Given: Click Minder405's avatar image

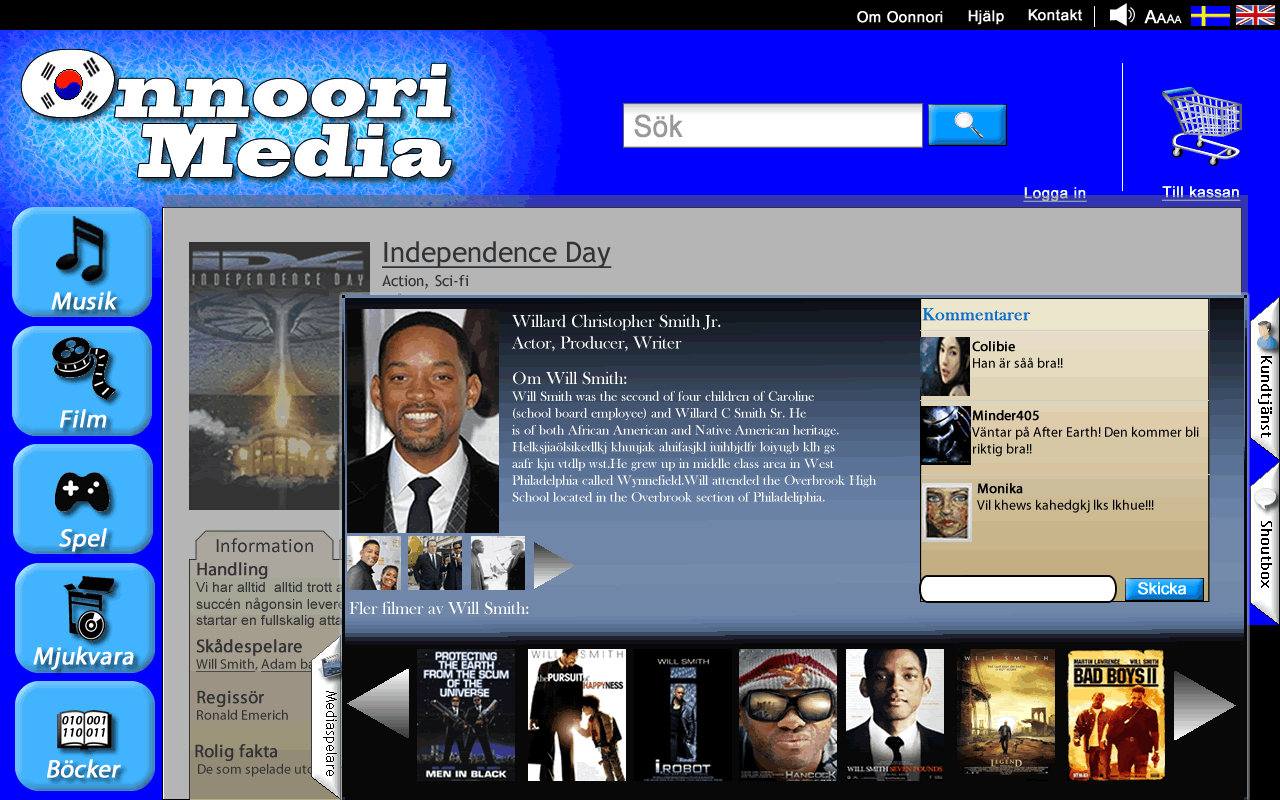Looking at the screenshot, I should click(x=945, y=435).
